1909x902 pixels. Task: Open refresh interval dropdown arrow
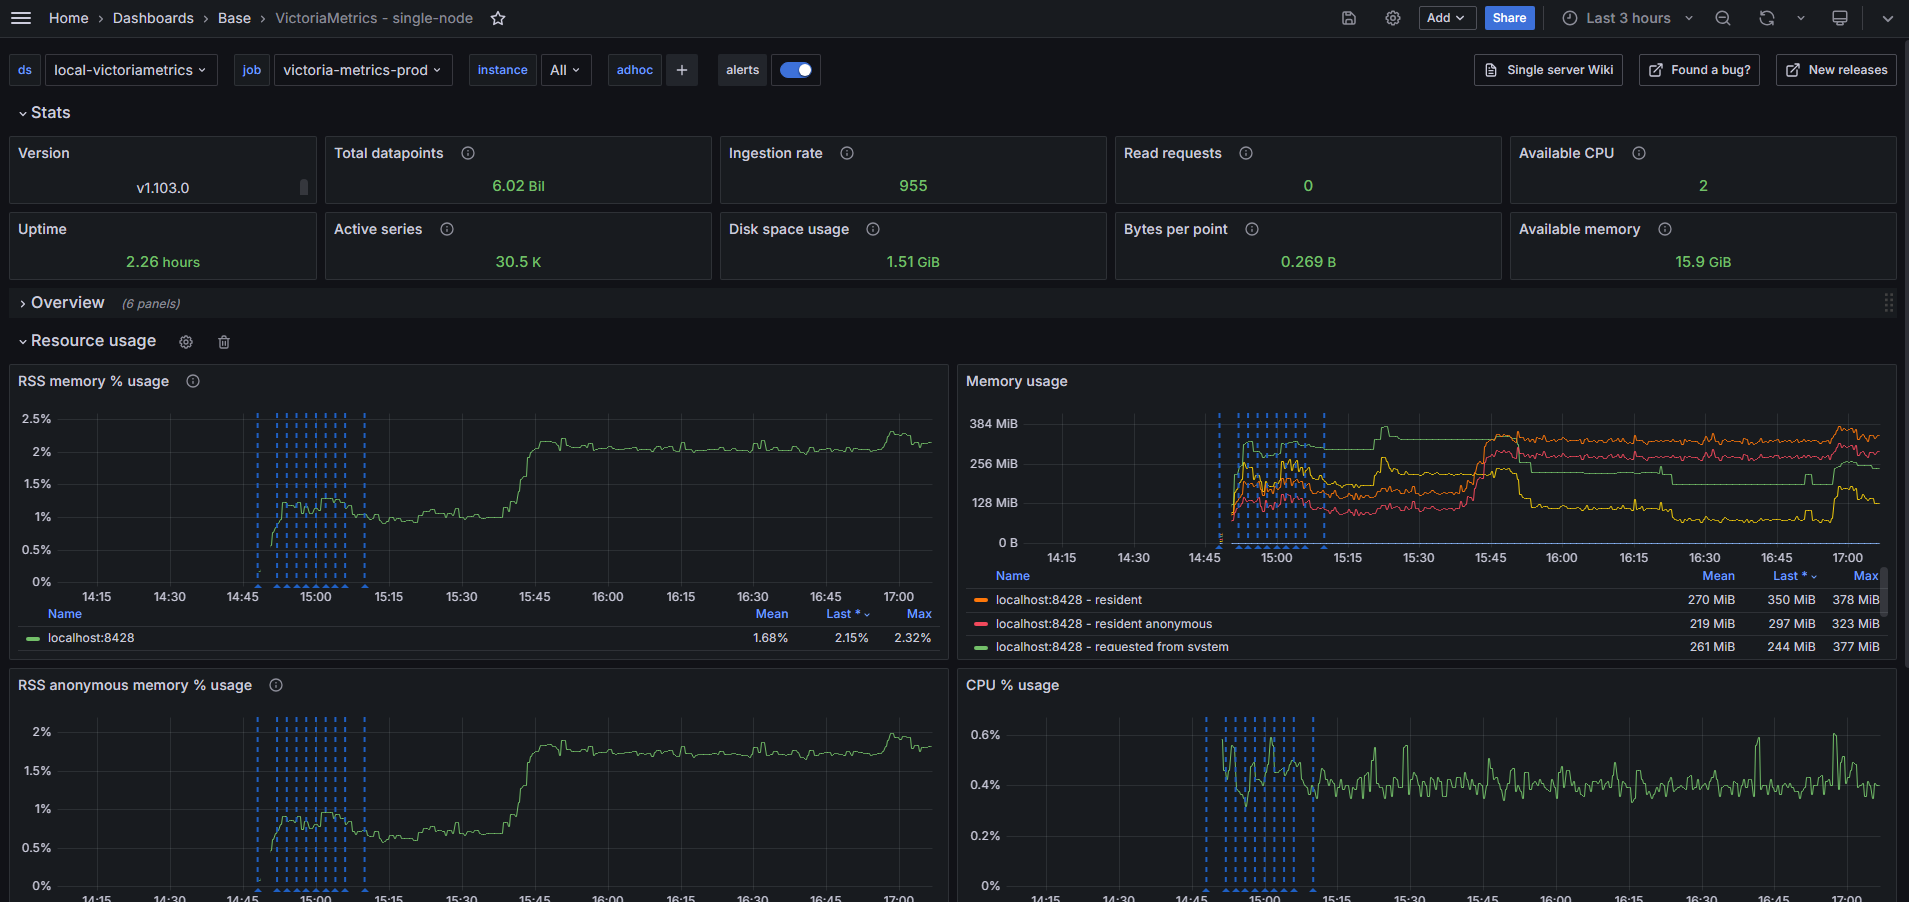coord(1801,18)
